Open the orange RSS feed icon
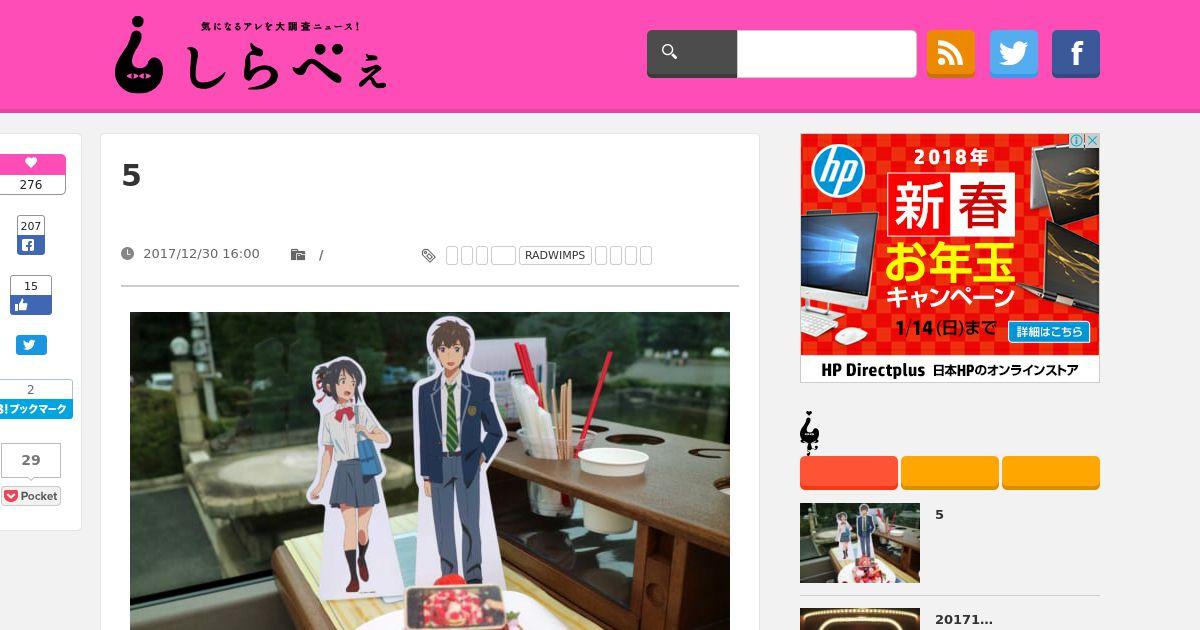Image resolution: width=1200 pixels, height=630 pixels. pos(950,54)
